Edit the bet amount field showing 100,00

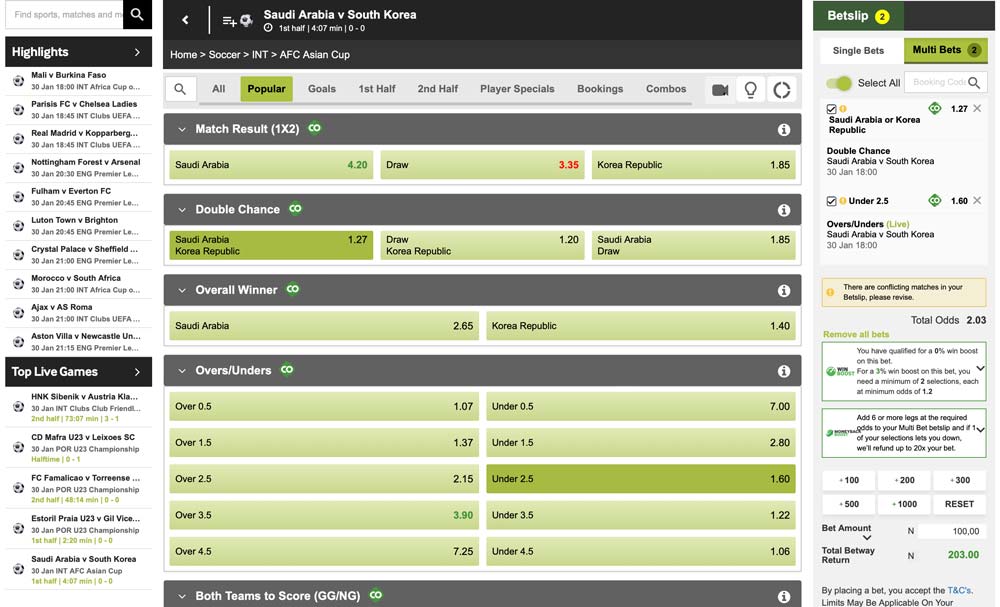(952, 531)
